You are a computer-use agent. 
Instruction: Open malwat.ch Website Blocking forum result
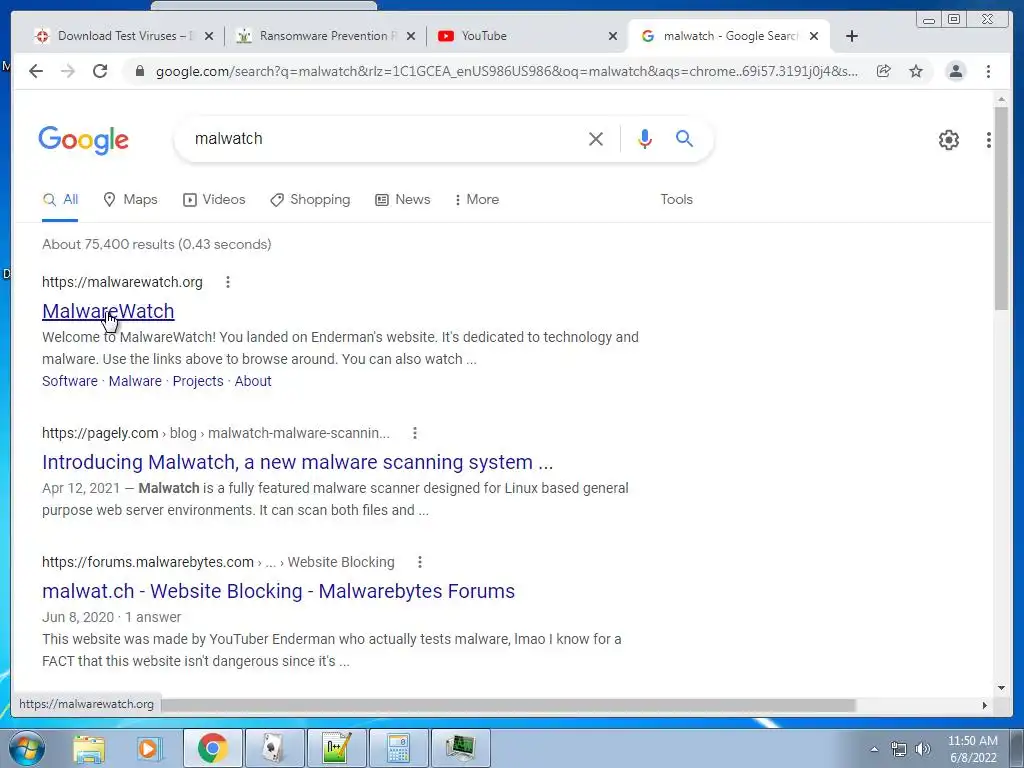[x=279, y=591]
